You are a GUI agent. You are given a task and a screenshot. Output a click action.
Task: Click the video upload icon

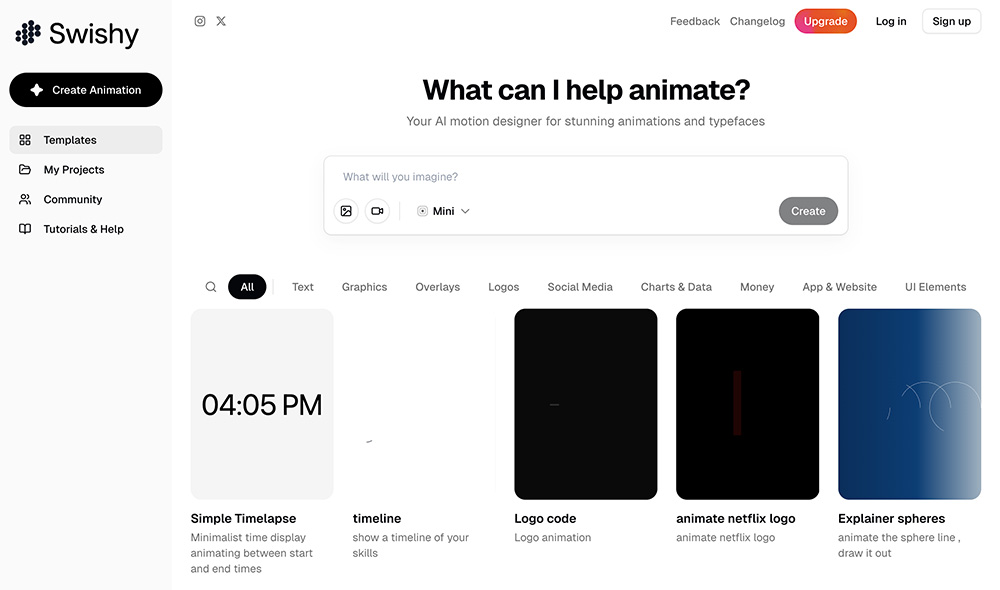(377, 211)
